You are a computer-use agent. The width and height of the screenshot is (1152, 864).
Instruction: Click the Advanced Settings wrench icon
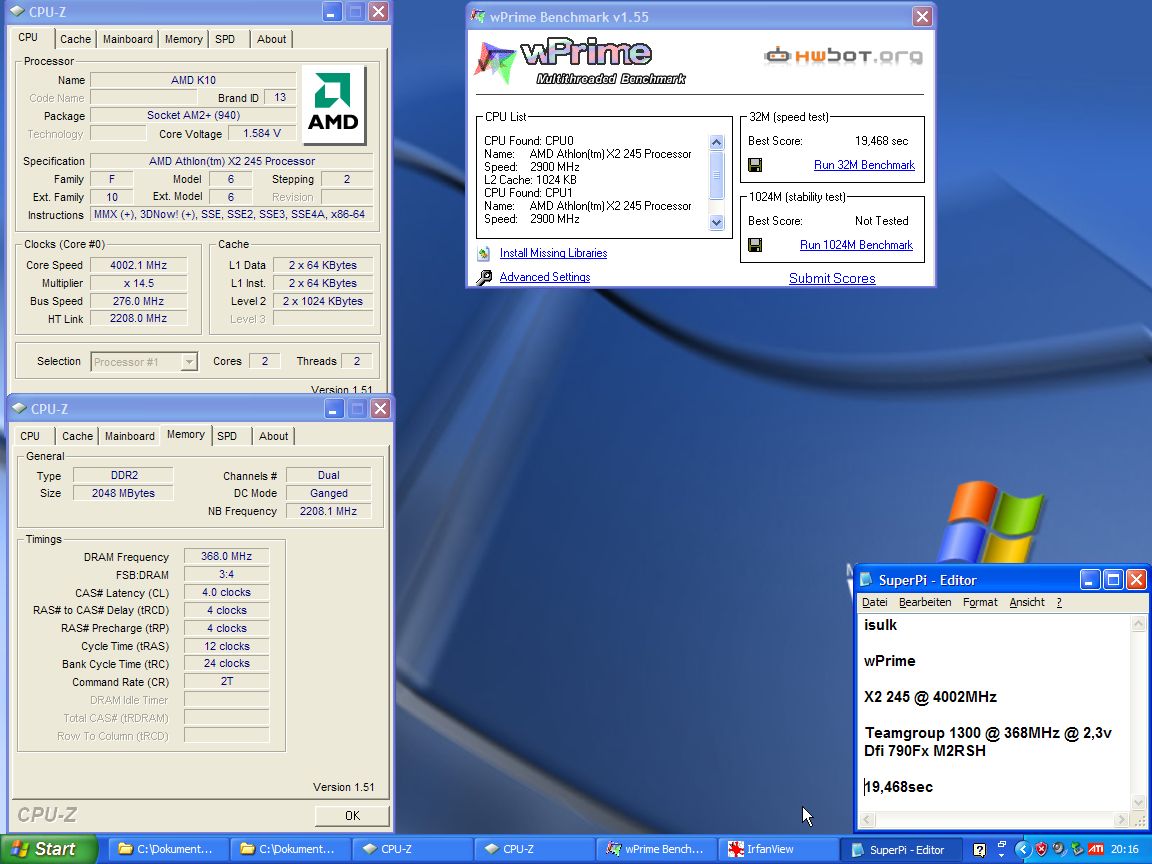click(x=484, y=277)
